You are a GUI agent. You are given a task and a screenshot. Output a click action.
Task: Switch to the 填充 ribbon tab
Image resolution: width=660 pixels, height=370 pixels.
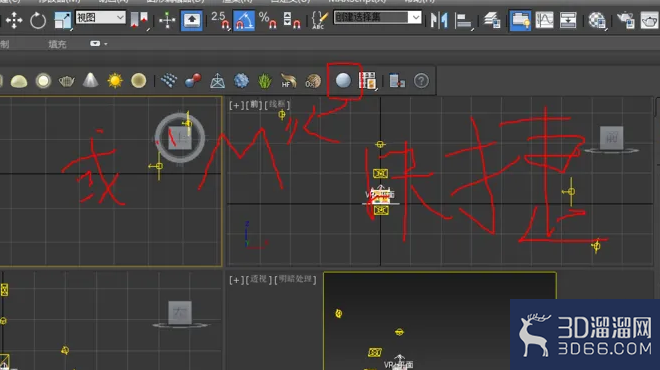(57, 44)
